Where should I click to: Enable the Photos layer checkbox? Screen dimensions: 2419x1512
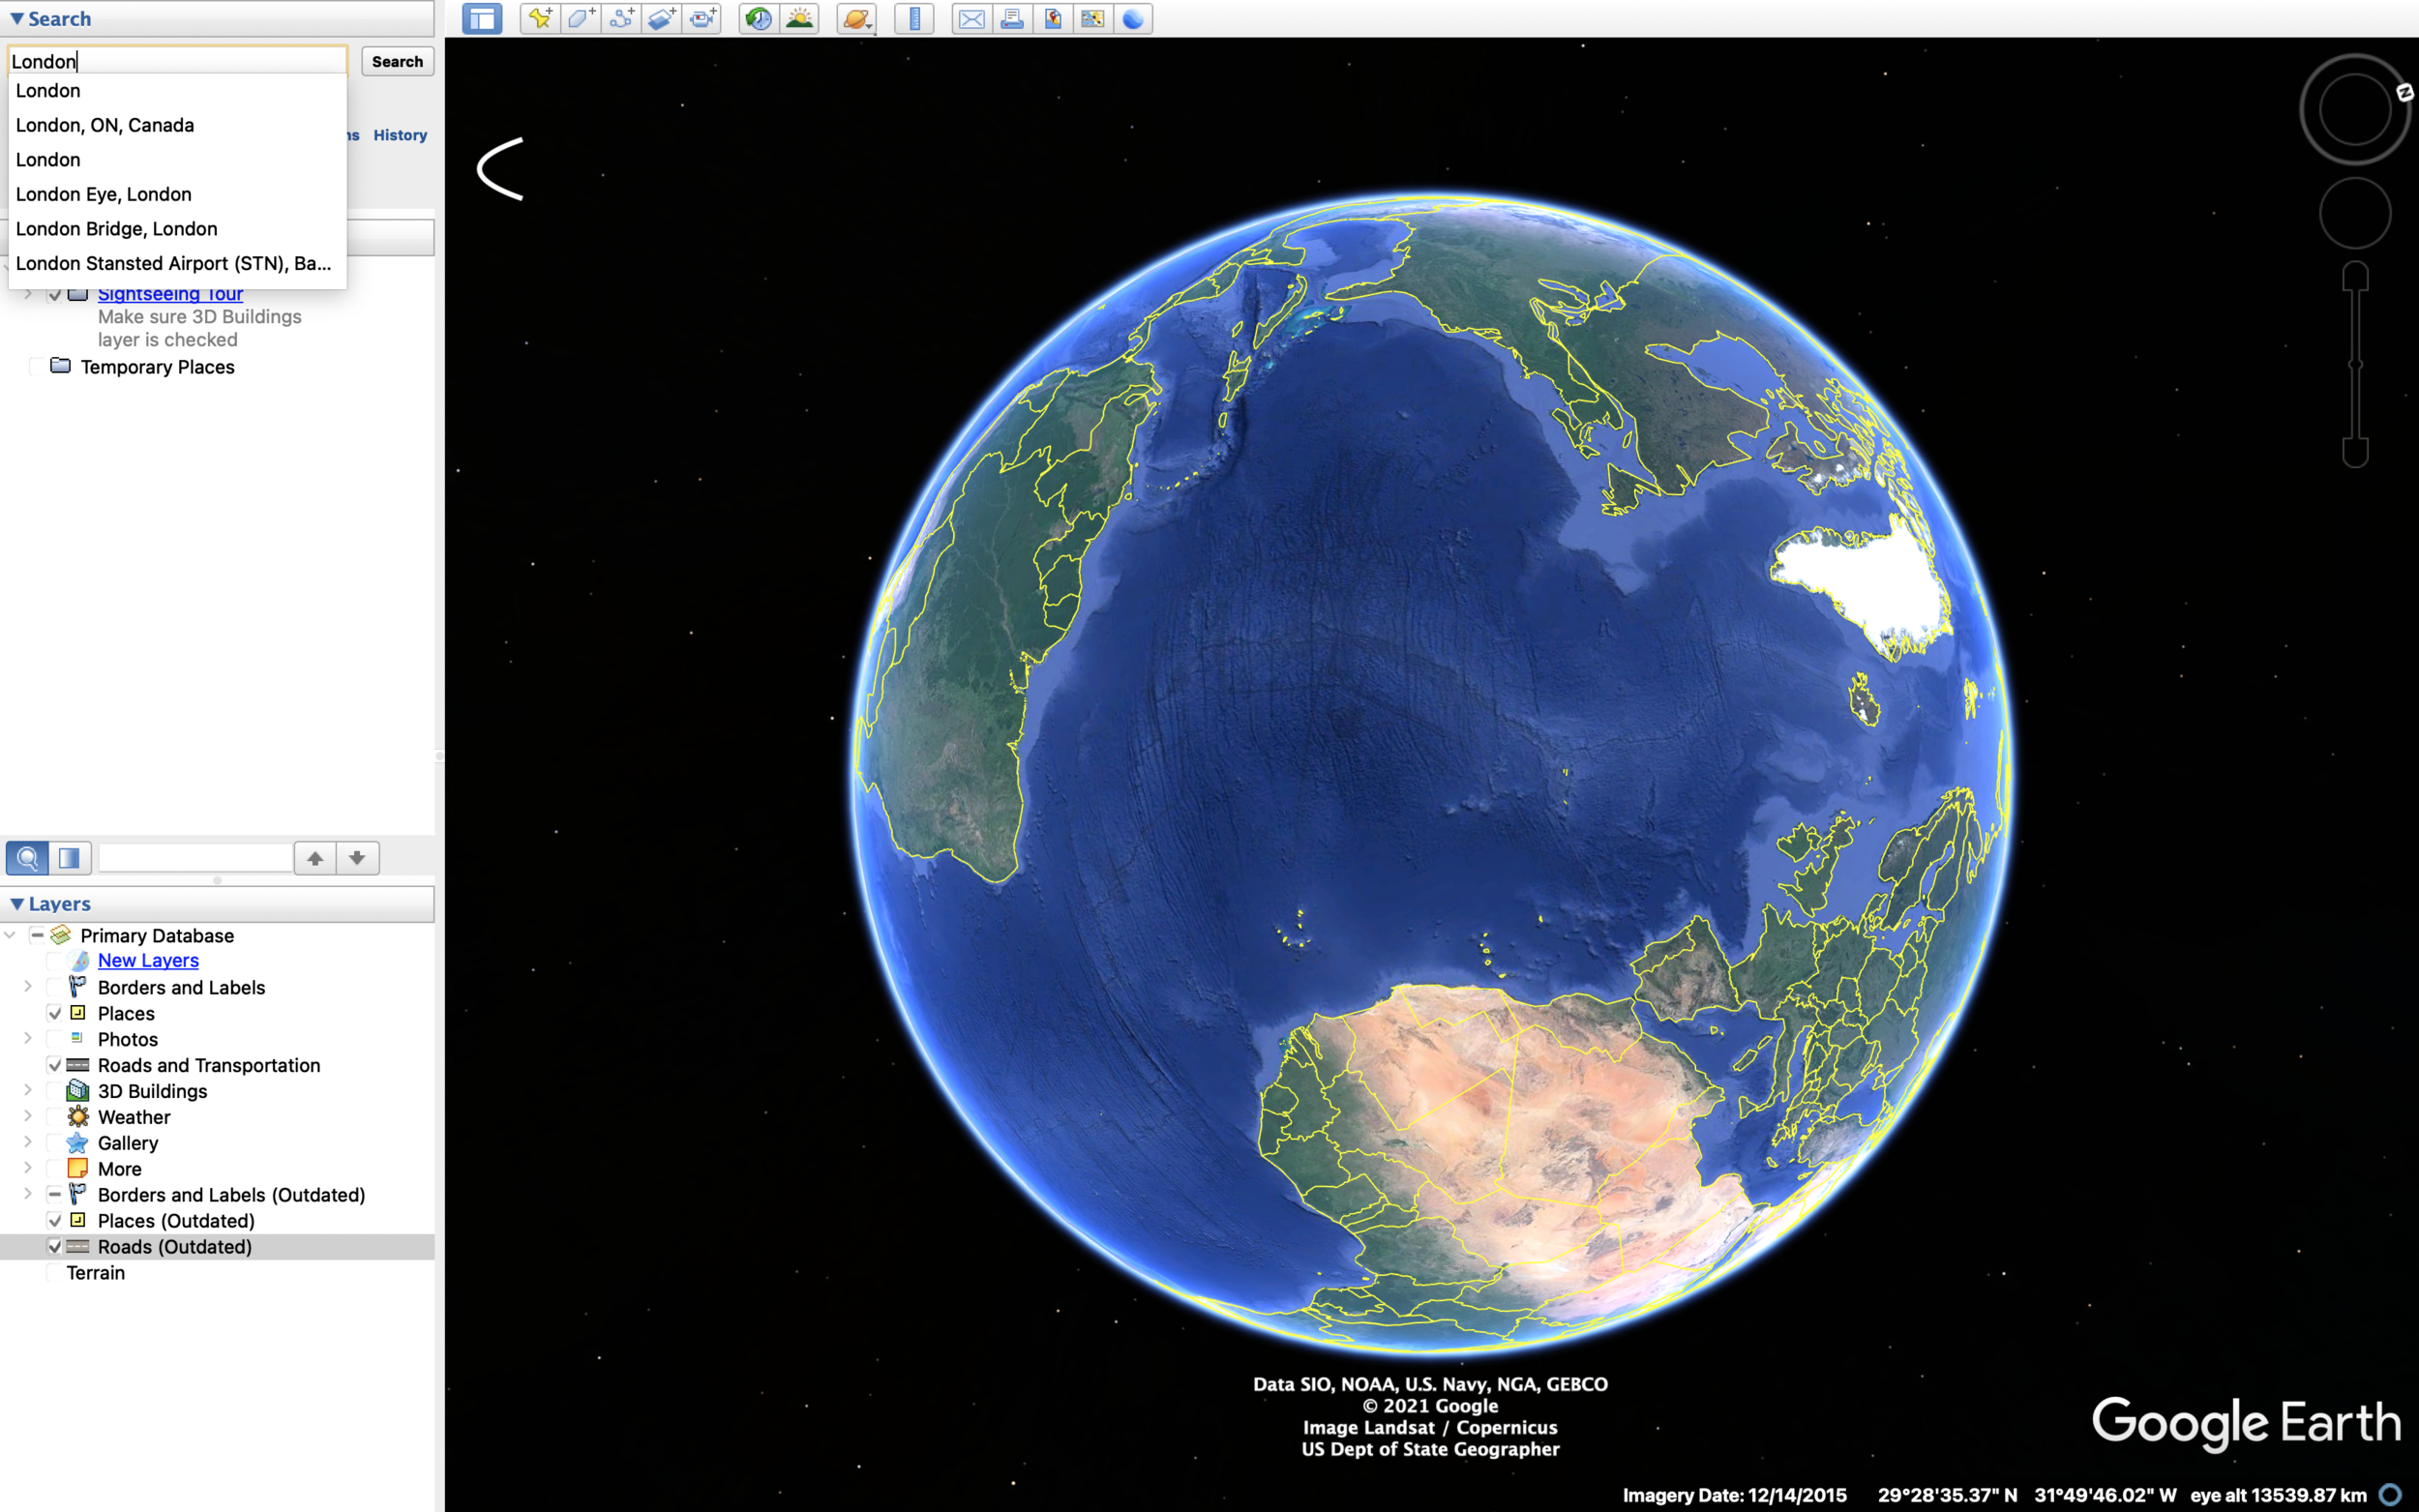tap(55, 1039)
